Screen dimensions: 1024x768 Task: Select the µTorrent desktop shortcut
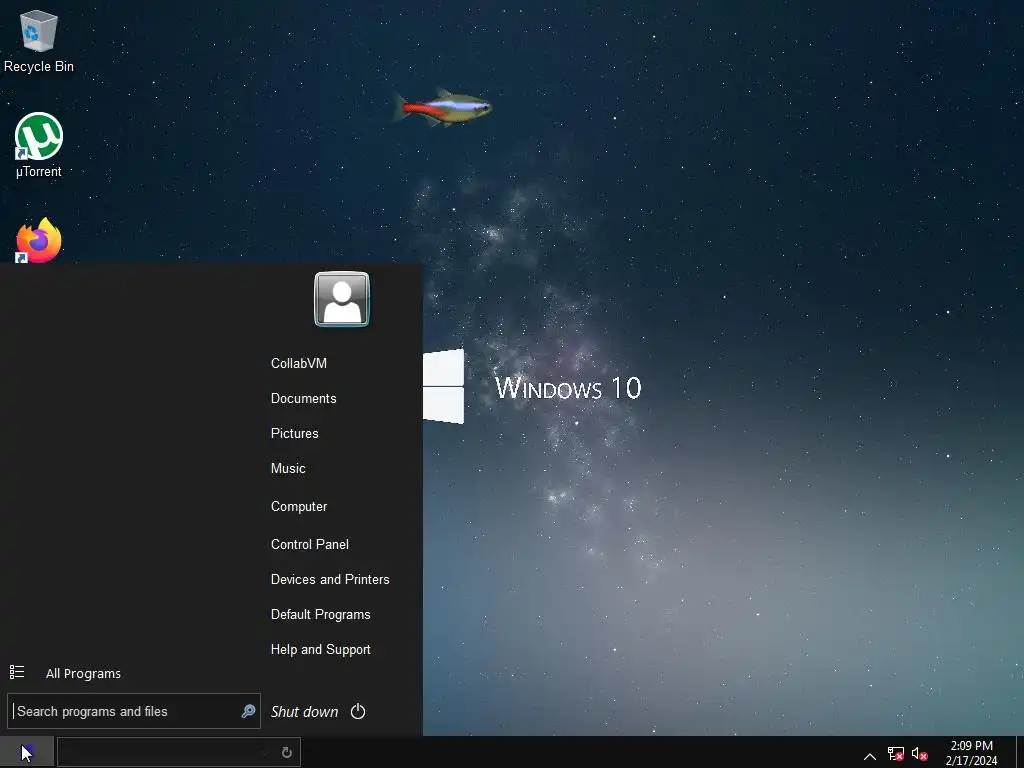point(39,146)
